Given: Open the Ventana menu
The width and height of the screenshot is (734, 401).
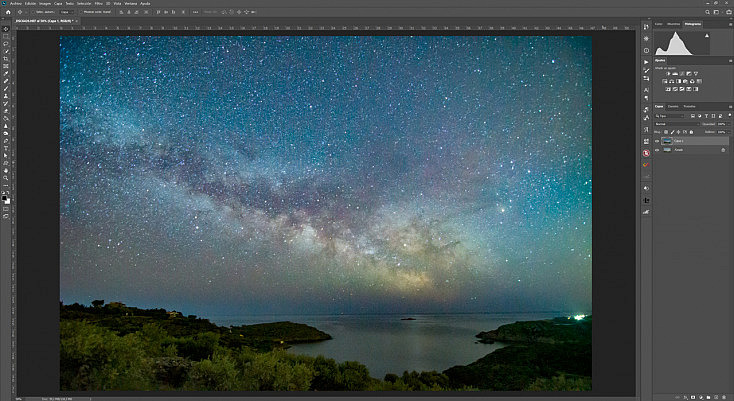Looking at the screenshot, I should 131,3.
